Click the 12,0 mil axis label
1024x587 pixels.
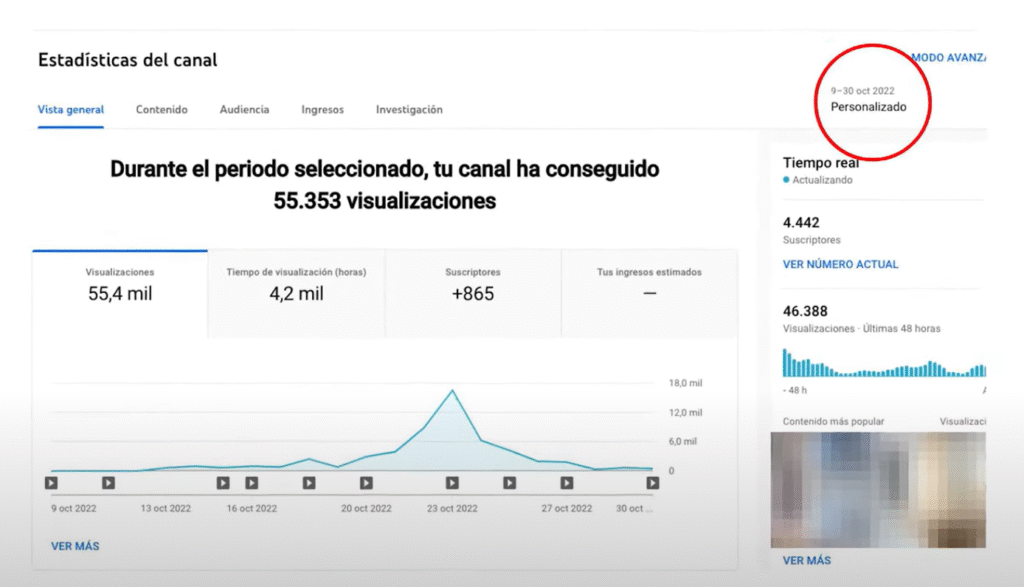[685, 413]
